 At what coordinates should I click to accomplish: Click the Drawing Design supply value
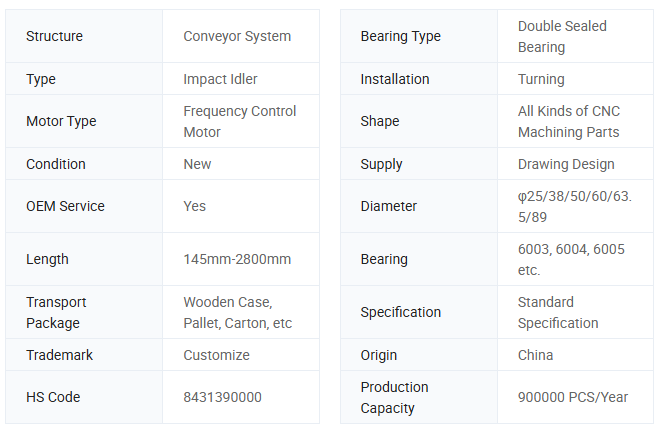pos(566,164)
